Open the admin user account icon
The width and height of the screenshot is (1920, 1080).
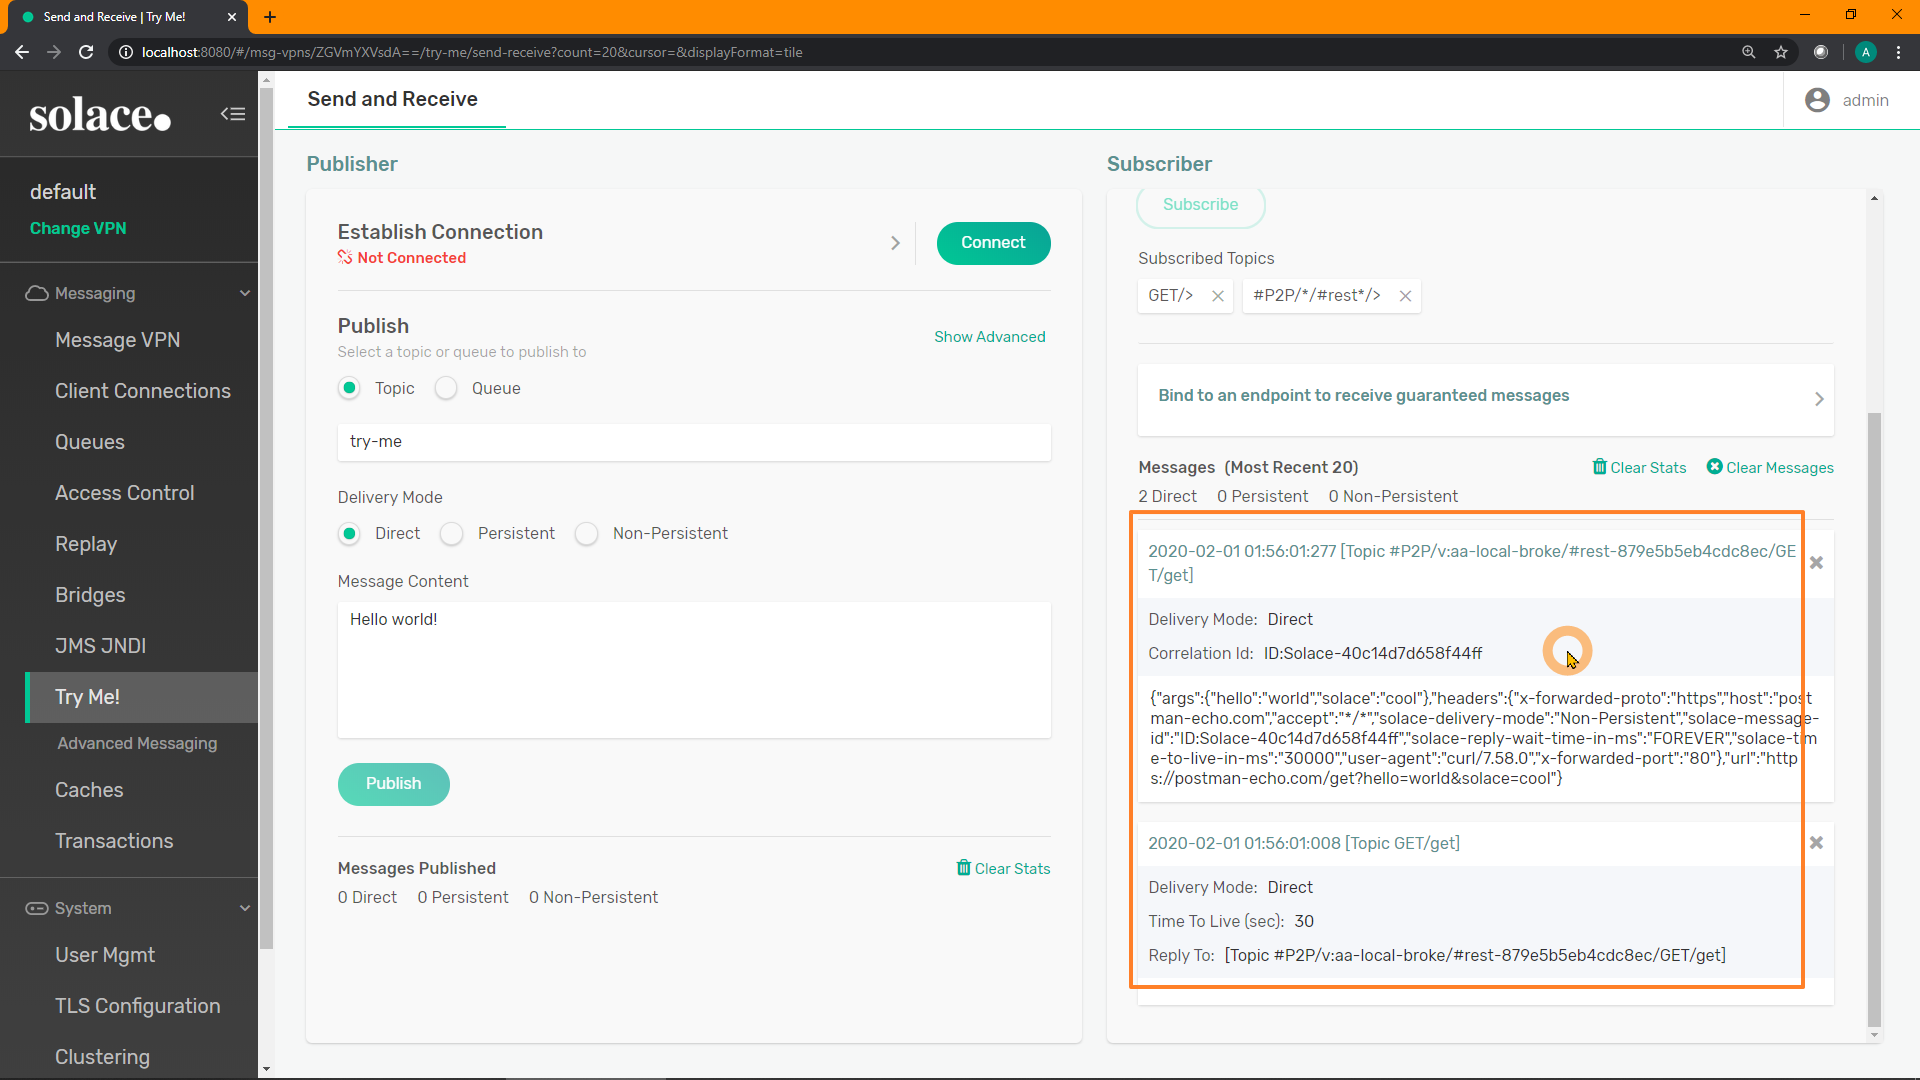1817,100
